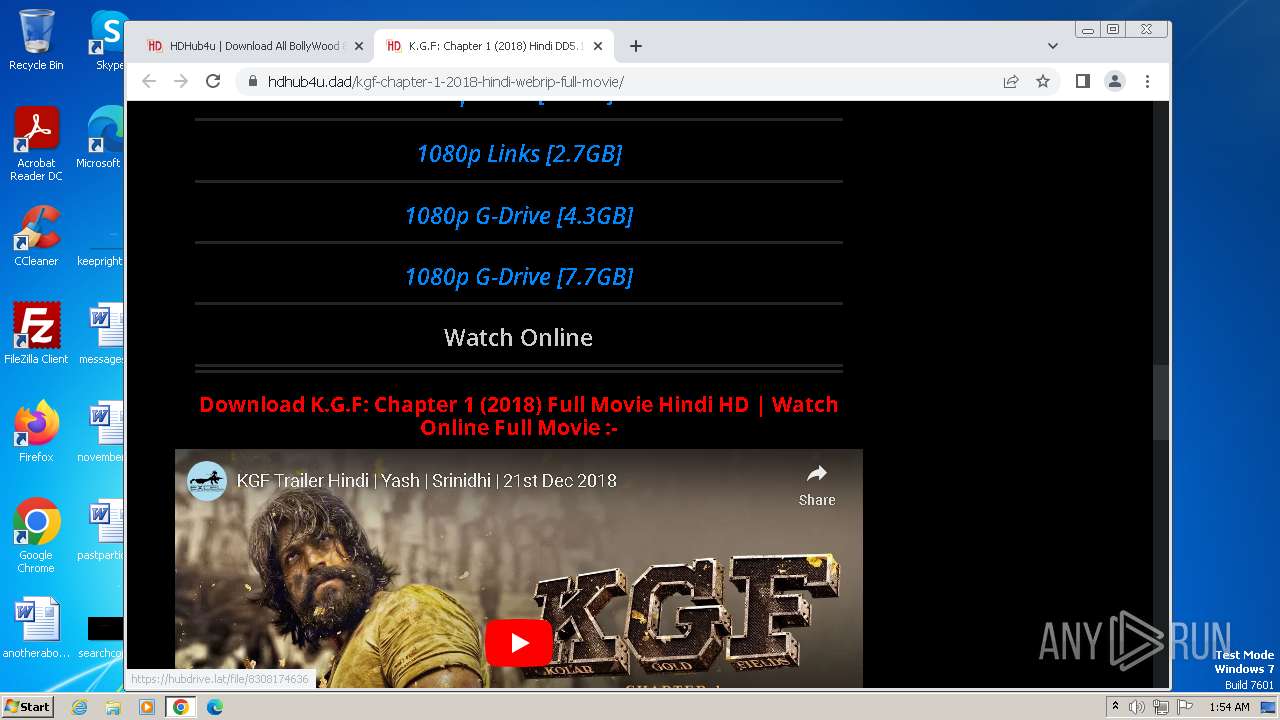Click Watch Online link
1280x720 pixels.
518,338
